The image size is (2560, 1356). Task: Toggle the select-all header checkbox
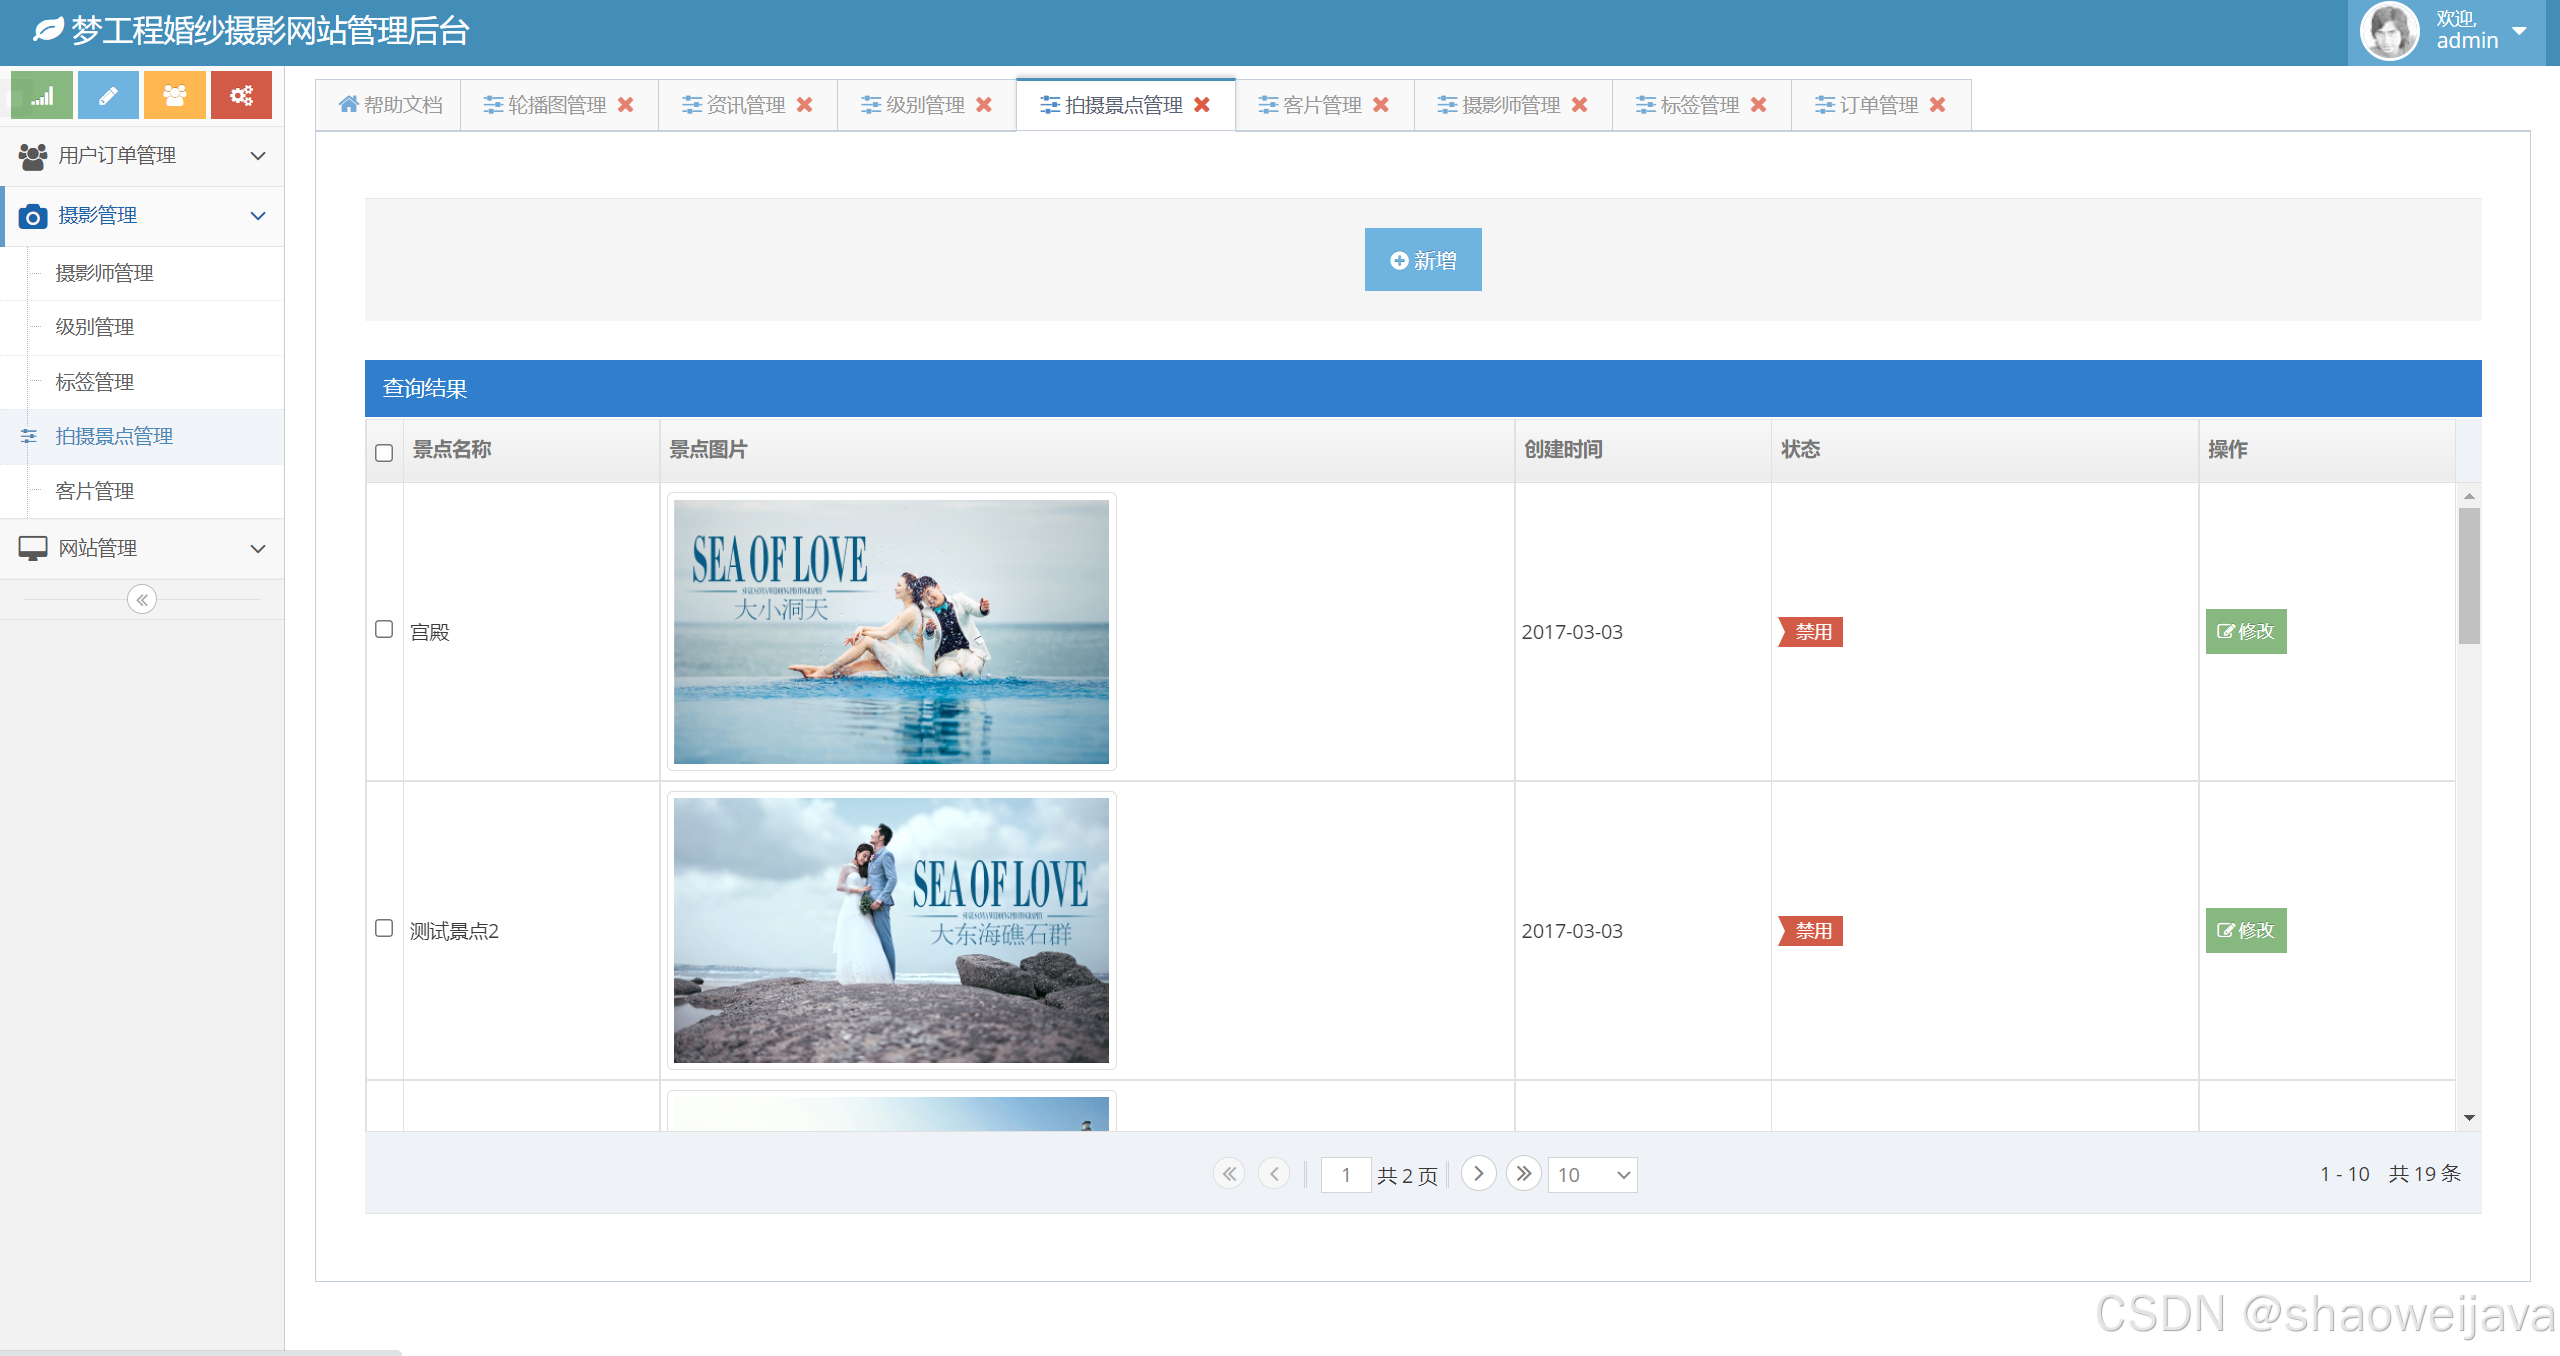(x=384, y=453)
